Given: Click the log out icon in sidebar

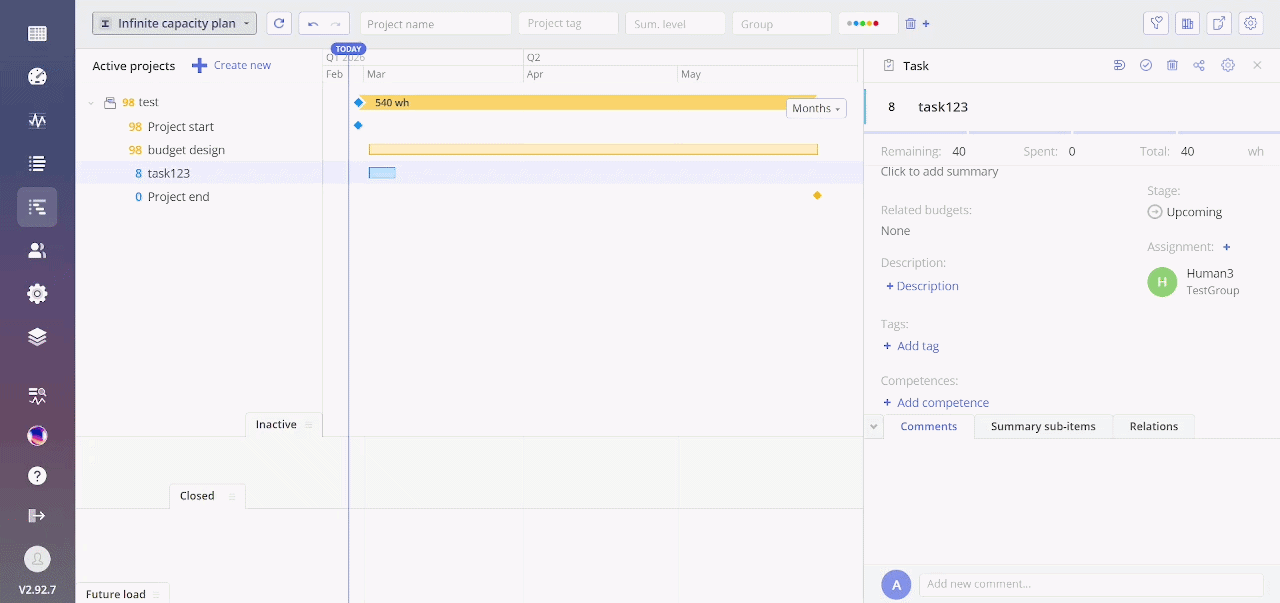Looking at the screenshot, I should 37,515.
